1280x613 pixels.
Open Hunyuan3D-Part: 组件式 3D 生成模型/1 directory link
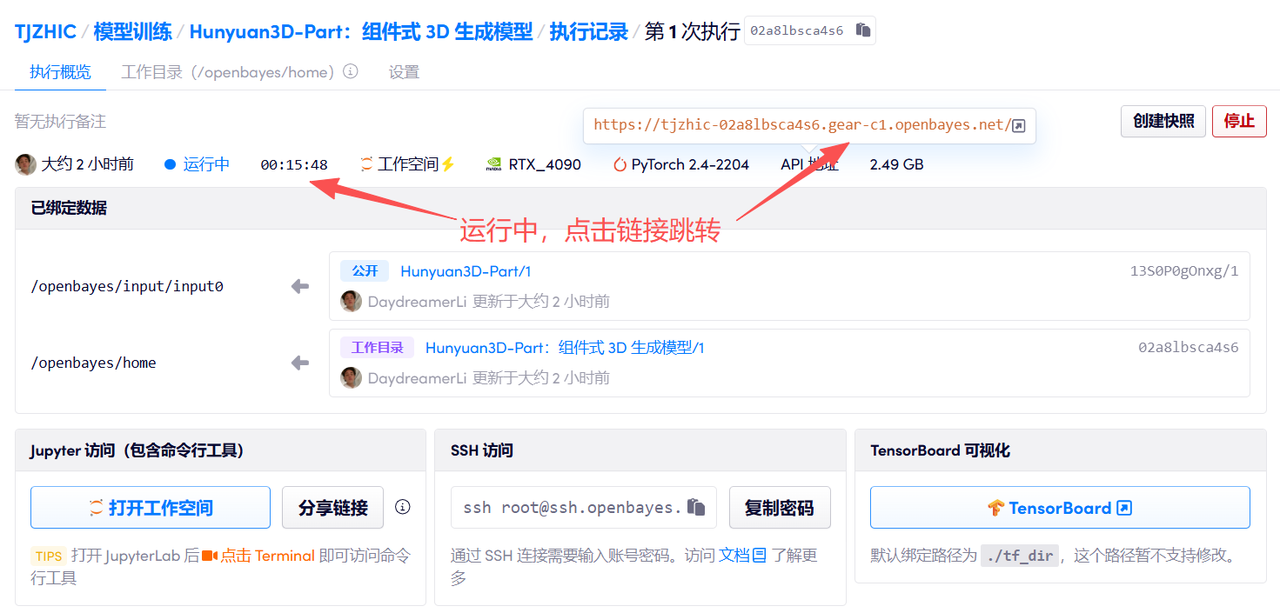[x=565, y=348]
